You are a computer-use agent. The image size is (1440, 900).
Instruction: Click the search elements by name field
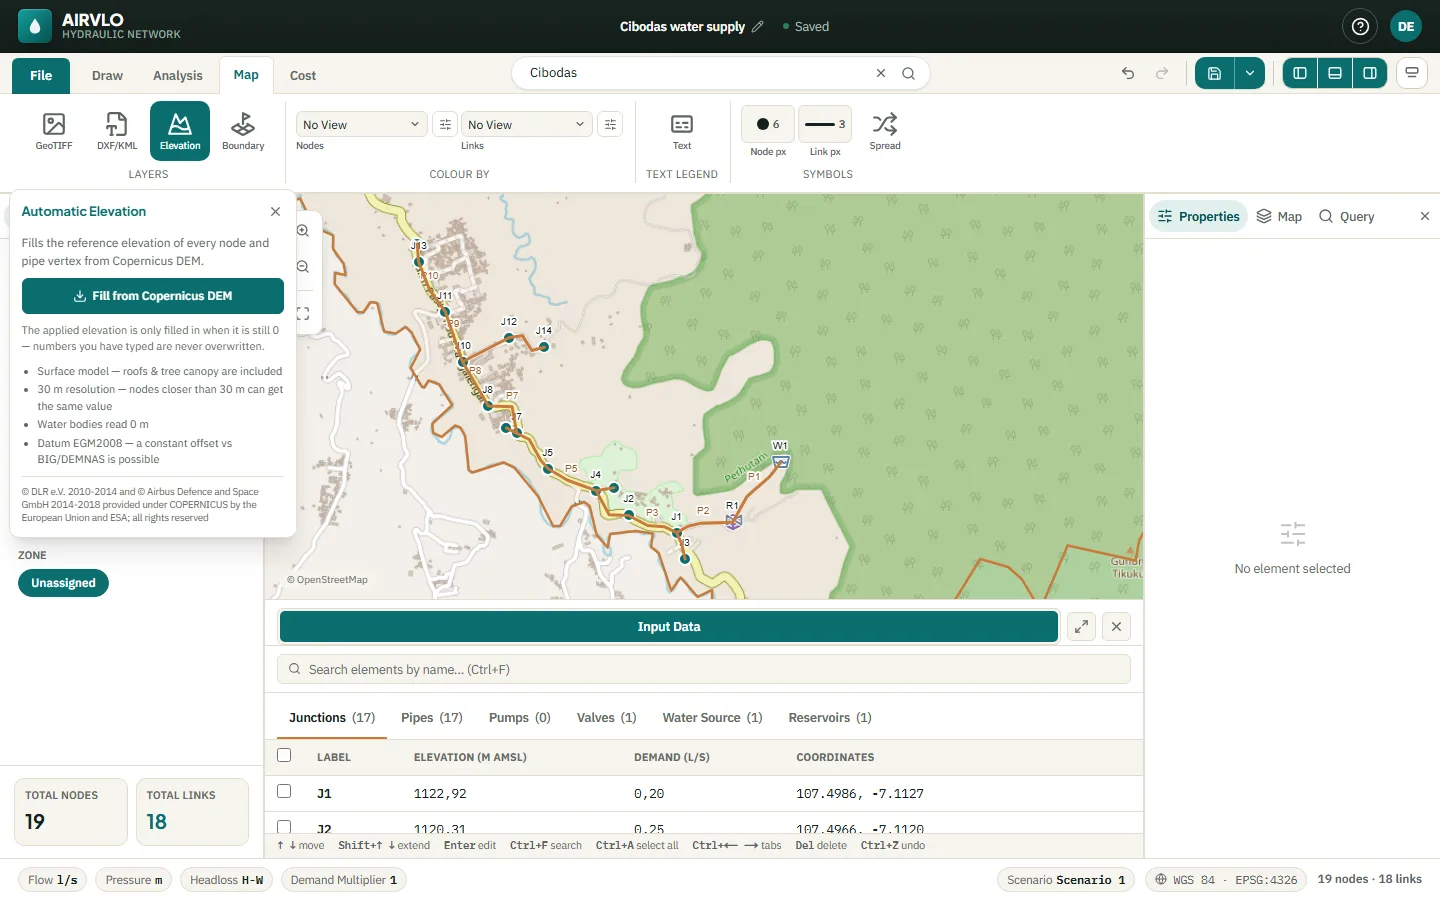coord(704,670)
